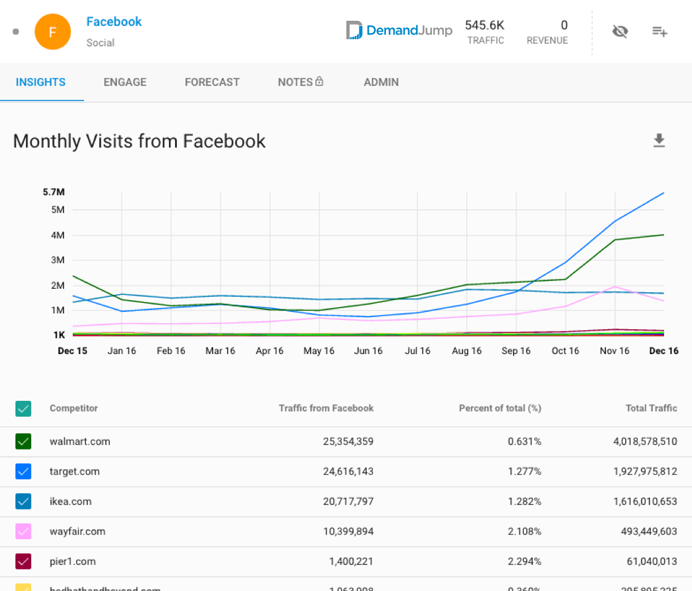This screenshot has width=692, height=591.
Task: Open the INSIGHTS tab
Action: (x=41, y=82)
